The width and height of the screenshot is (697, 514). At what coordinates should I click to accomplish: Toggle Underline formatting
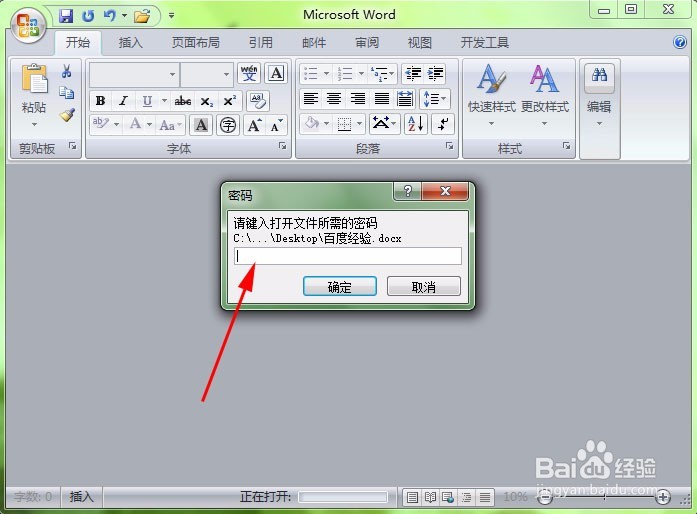pyautogui.click(x=147, y=101)
